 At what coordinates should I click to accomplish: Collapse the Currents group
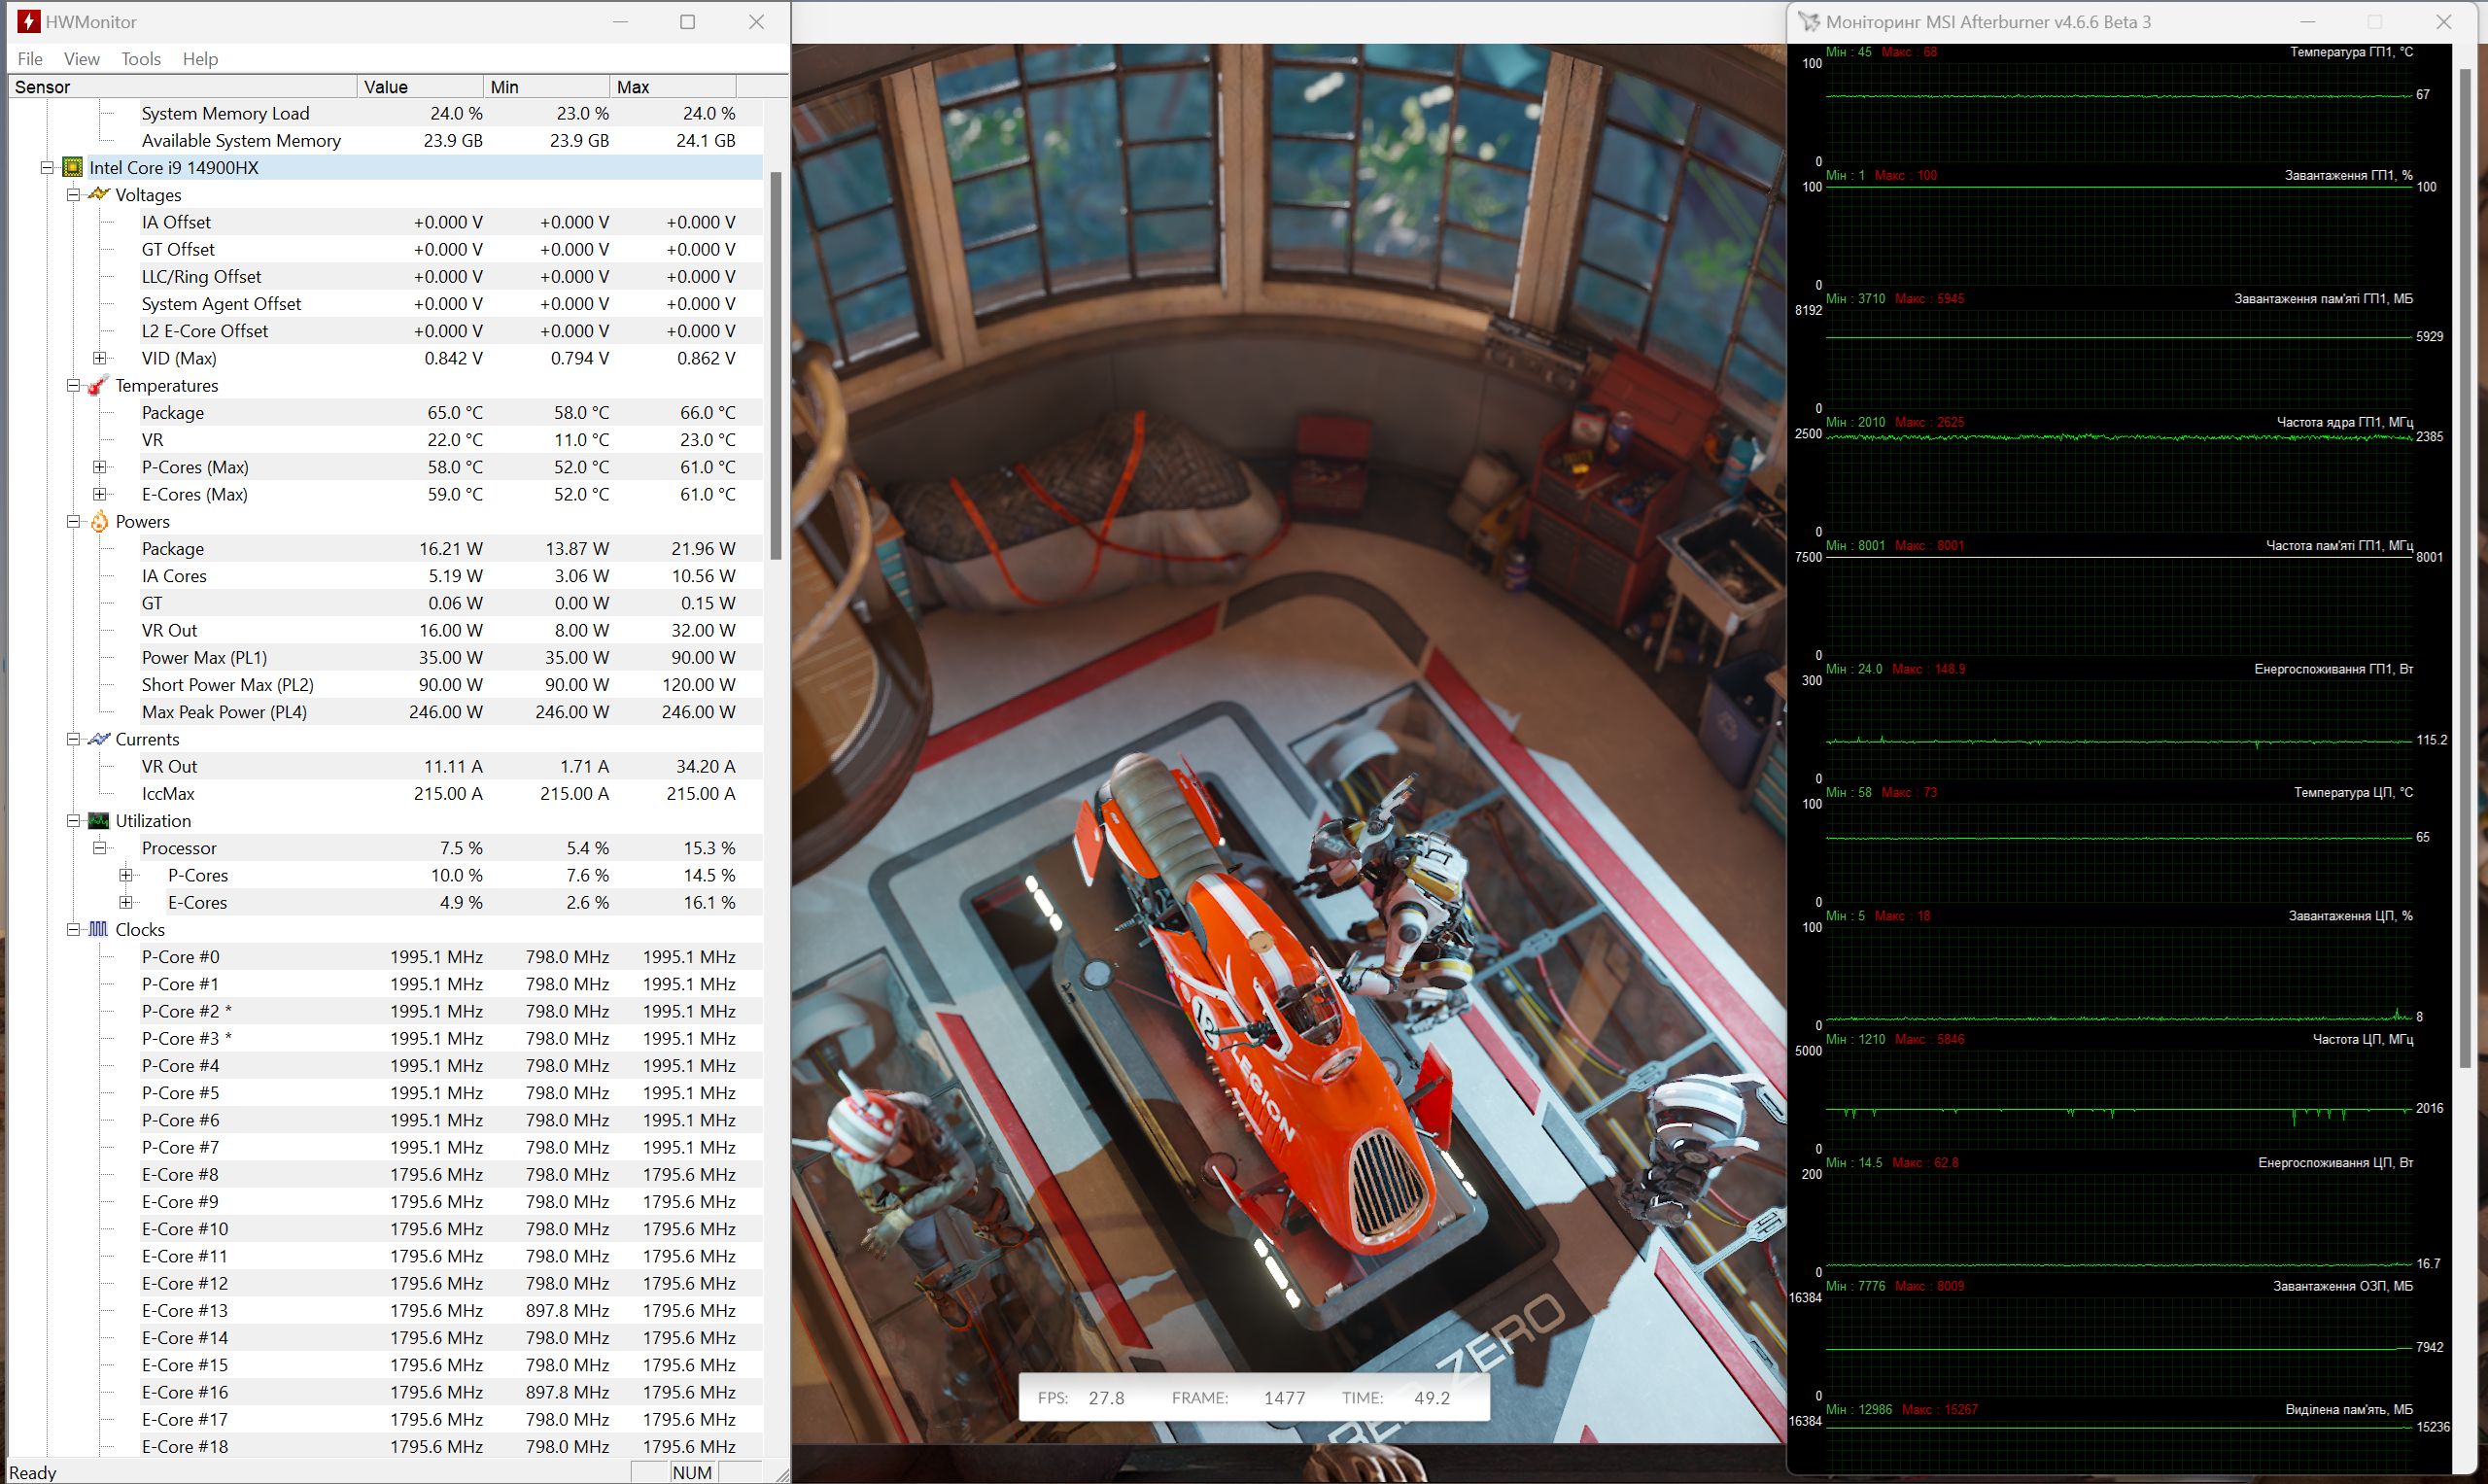(x=73, y=739)
